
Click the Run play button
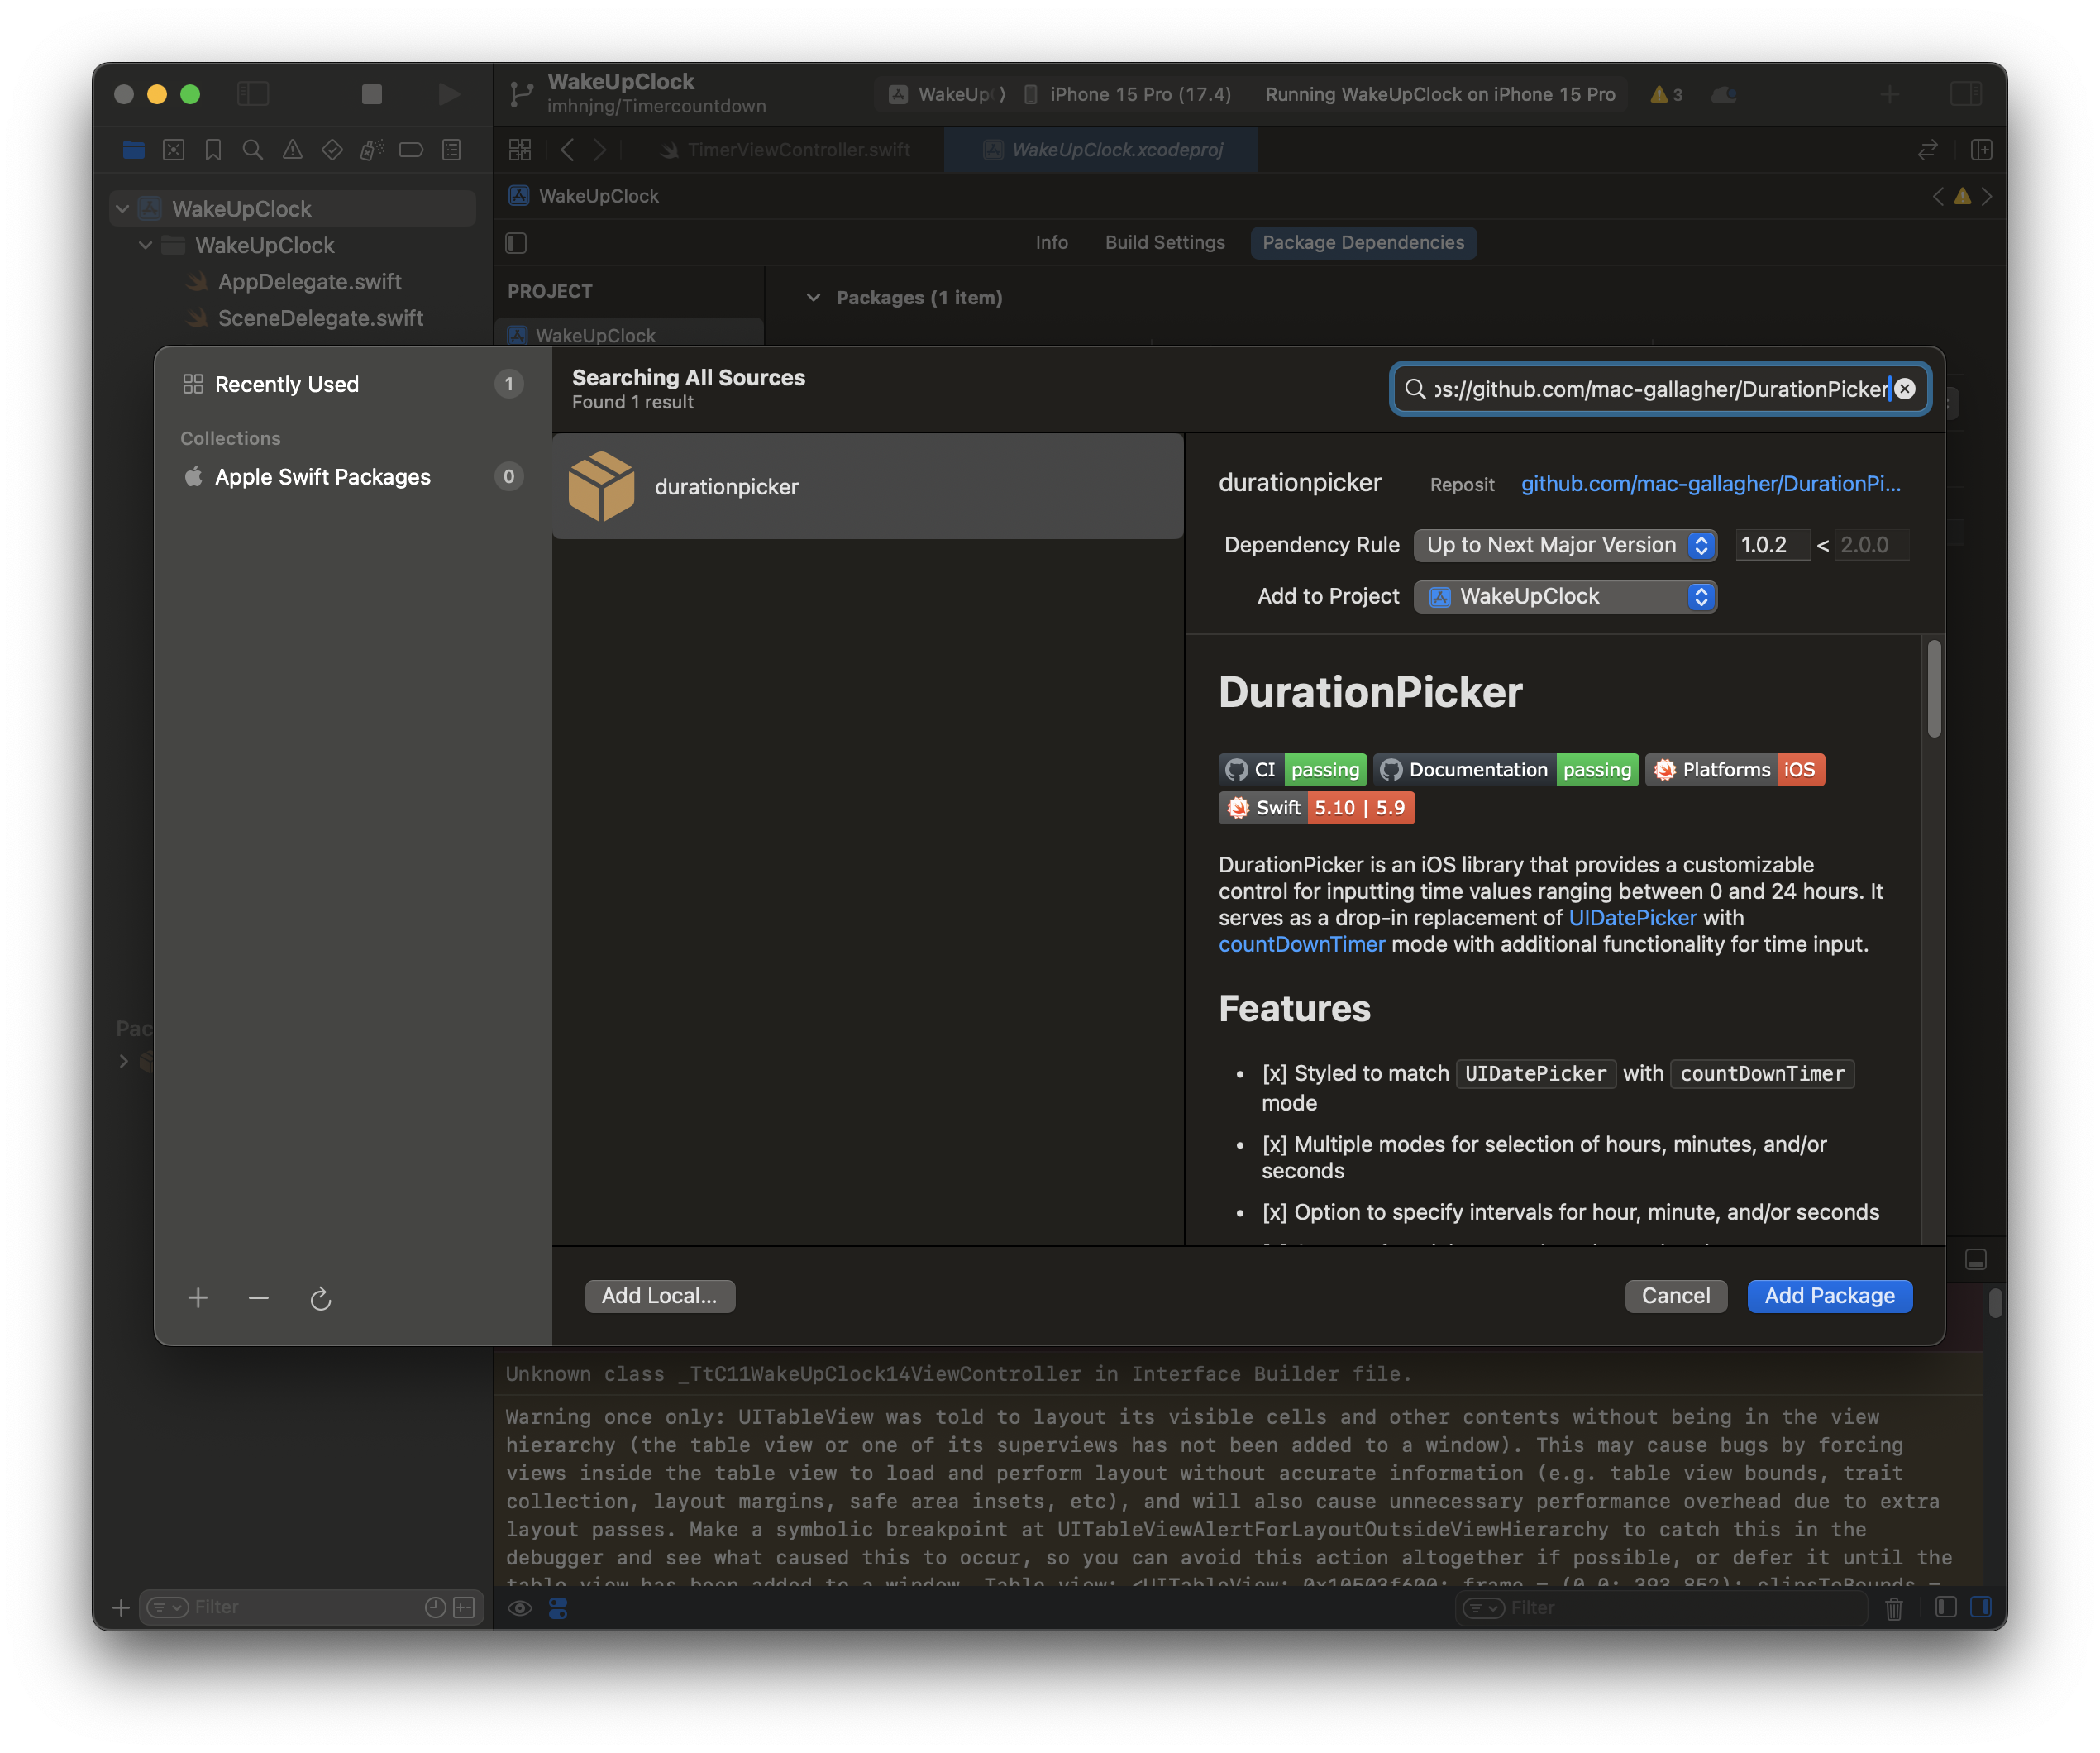(x=449, y=94)
